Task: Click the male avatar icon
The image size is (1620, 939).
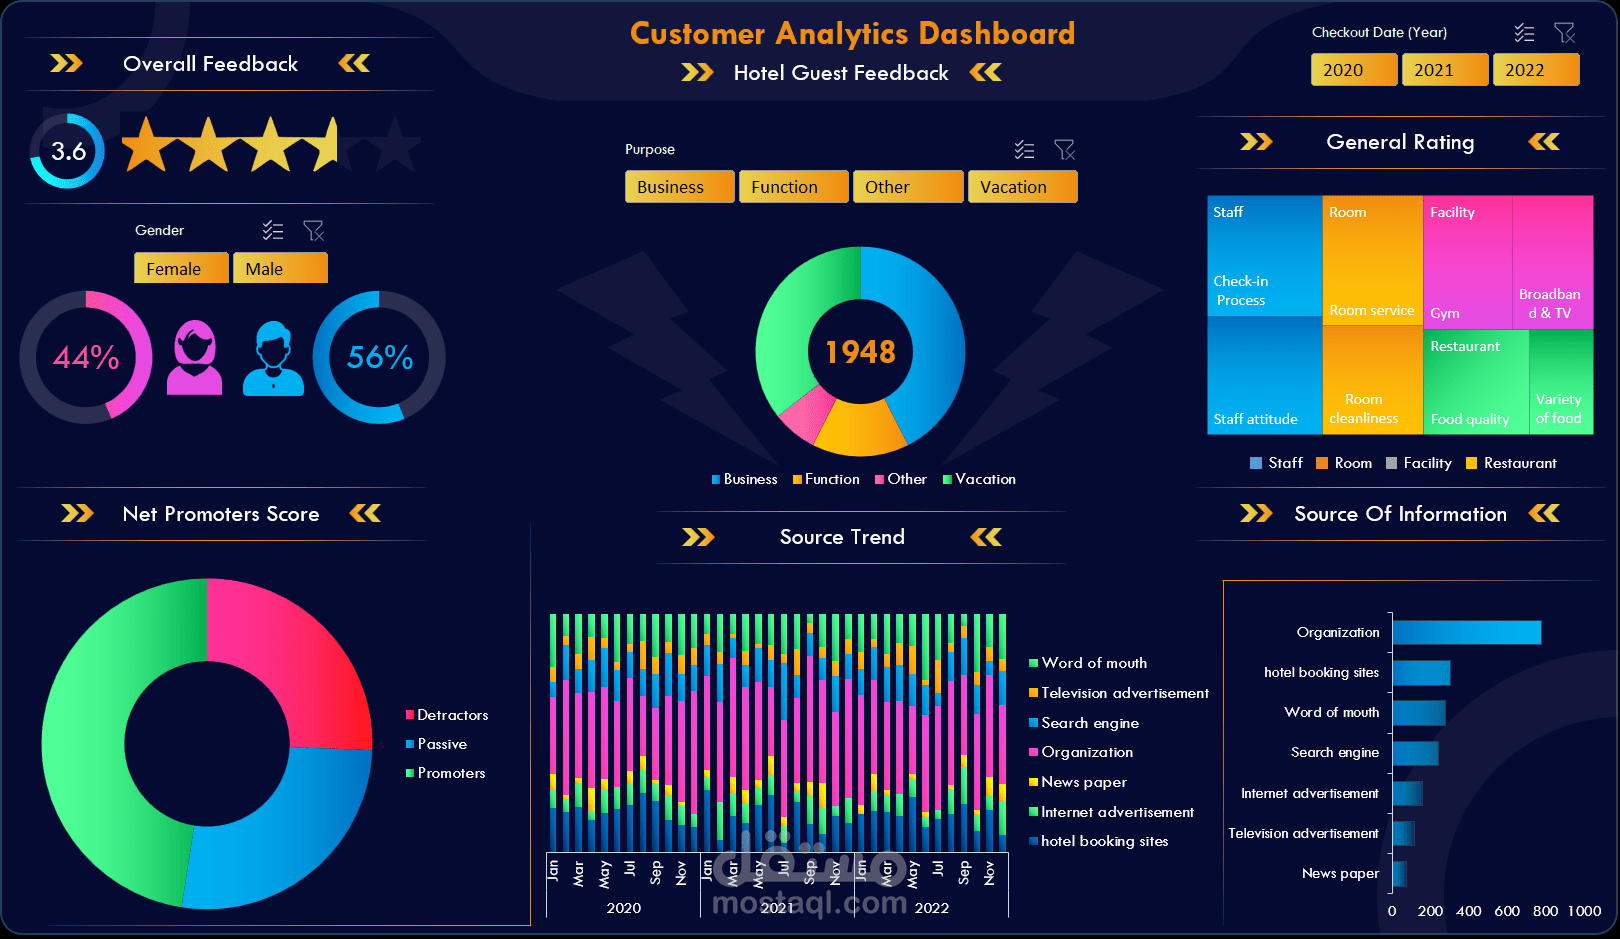Action: coord(272,357)
